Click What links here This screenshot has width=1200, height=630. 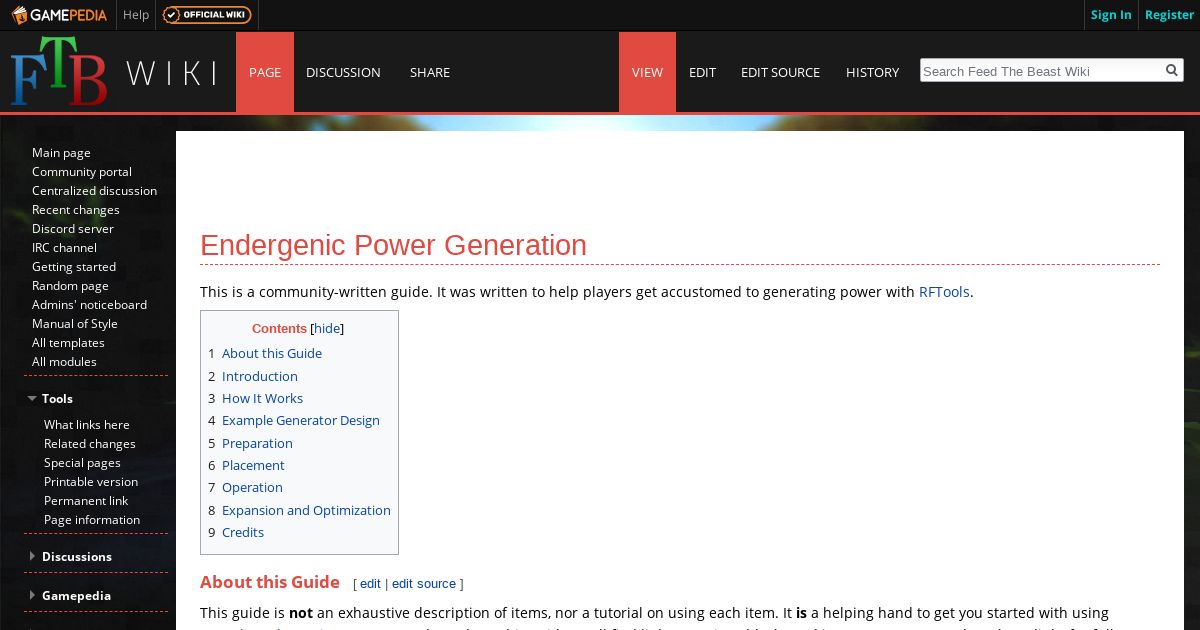87,424
